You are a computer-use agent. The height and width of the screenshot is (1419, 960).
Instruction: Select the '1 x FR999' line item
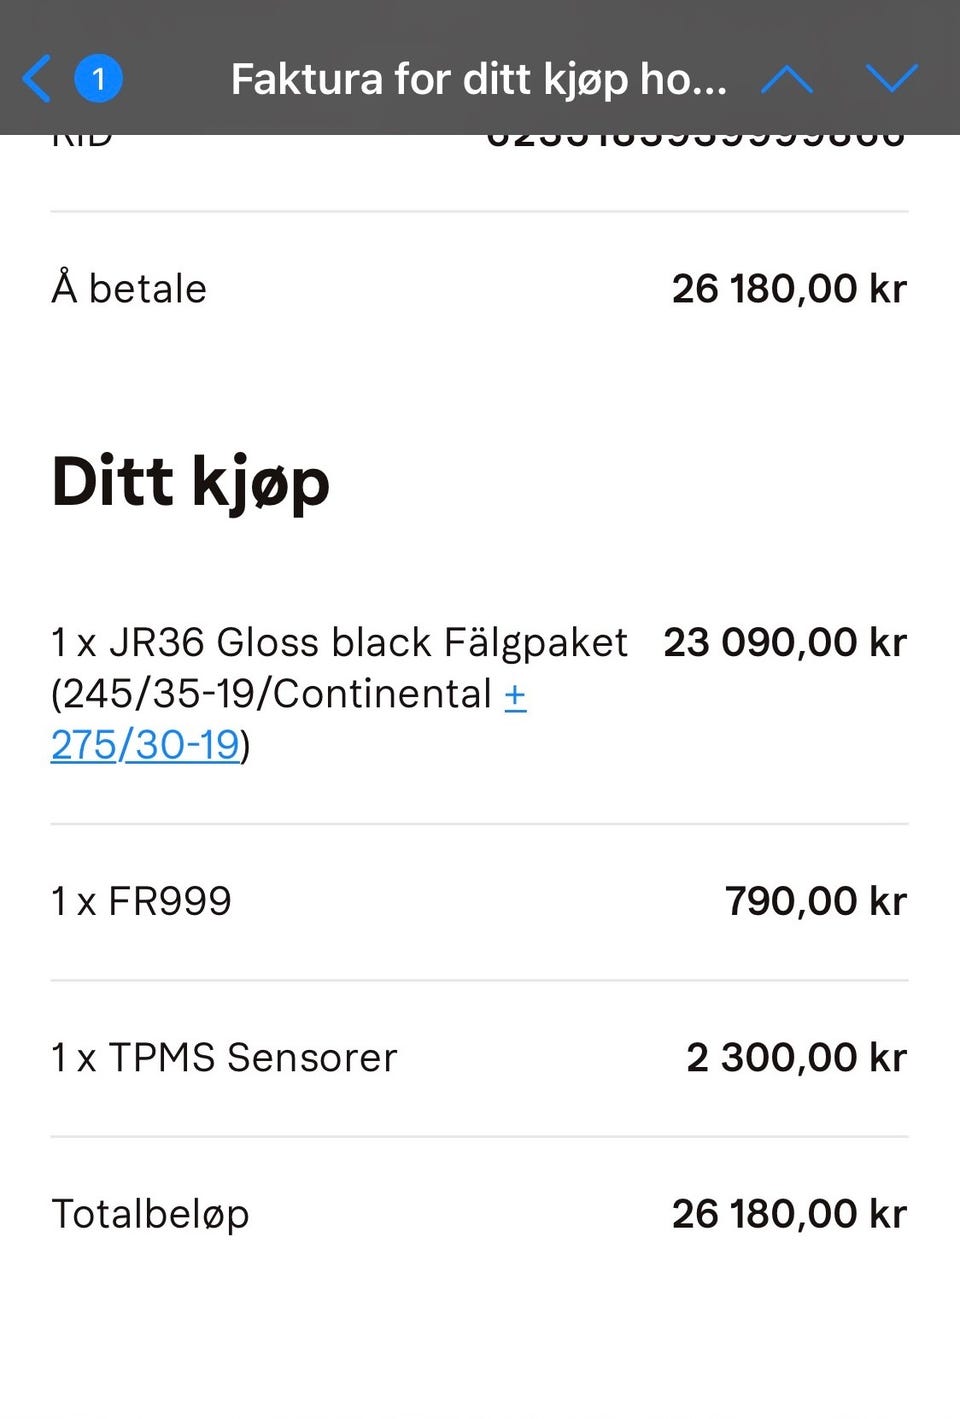point(141,901)
